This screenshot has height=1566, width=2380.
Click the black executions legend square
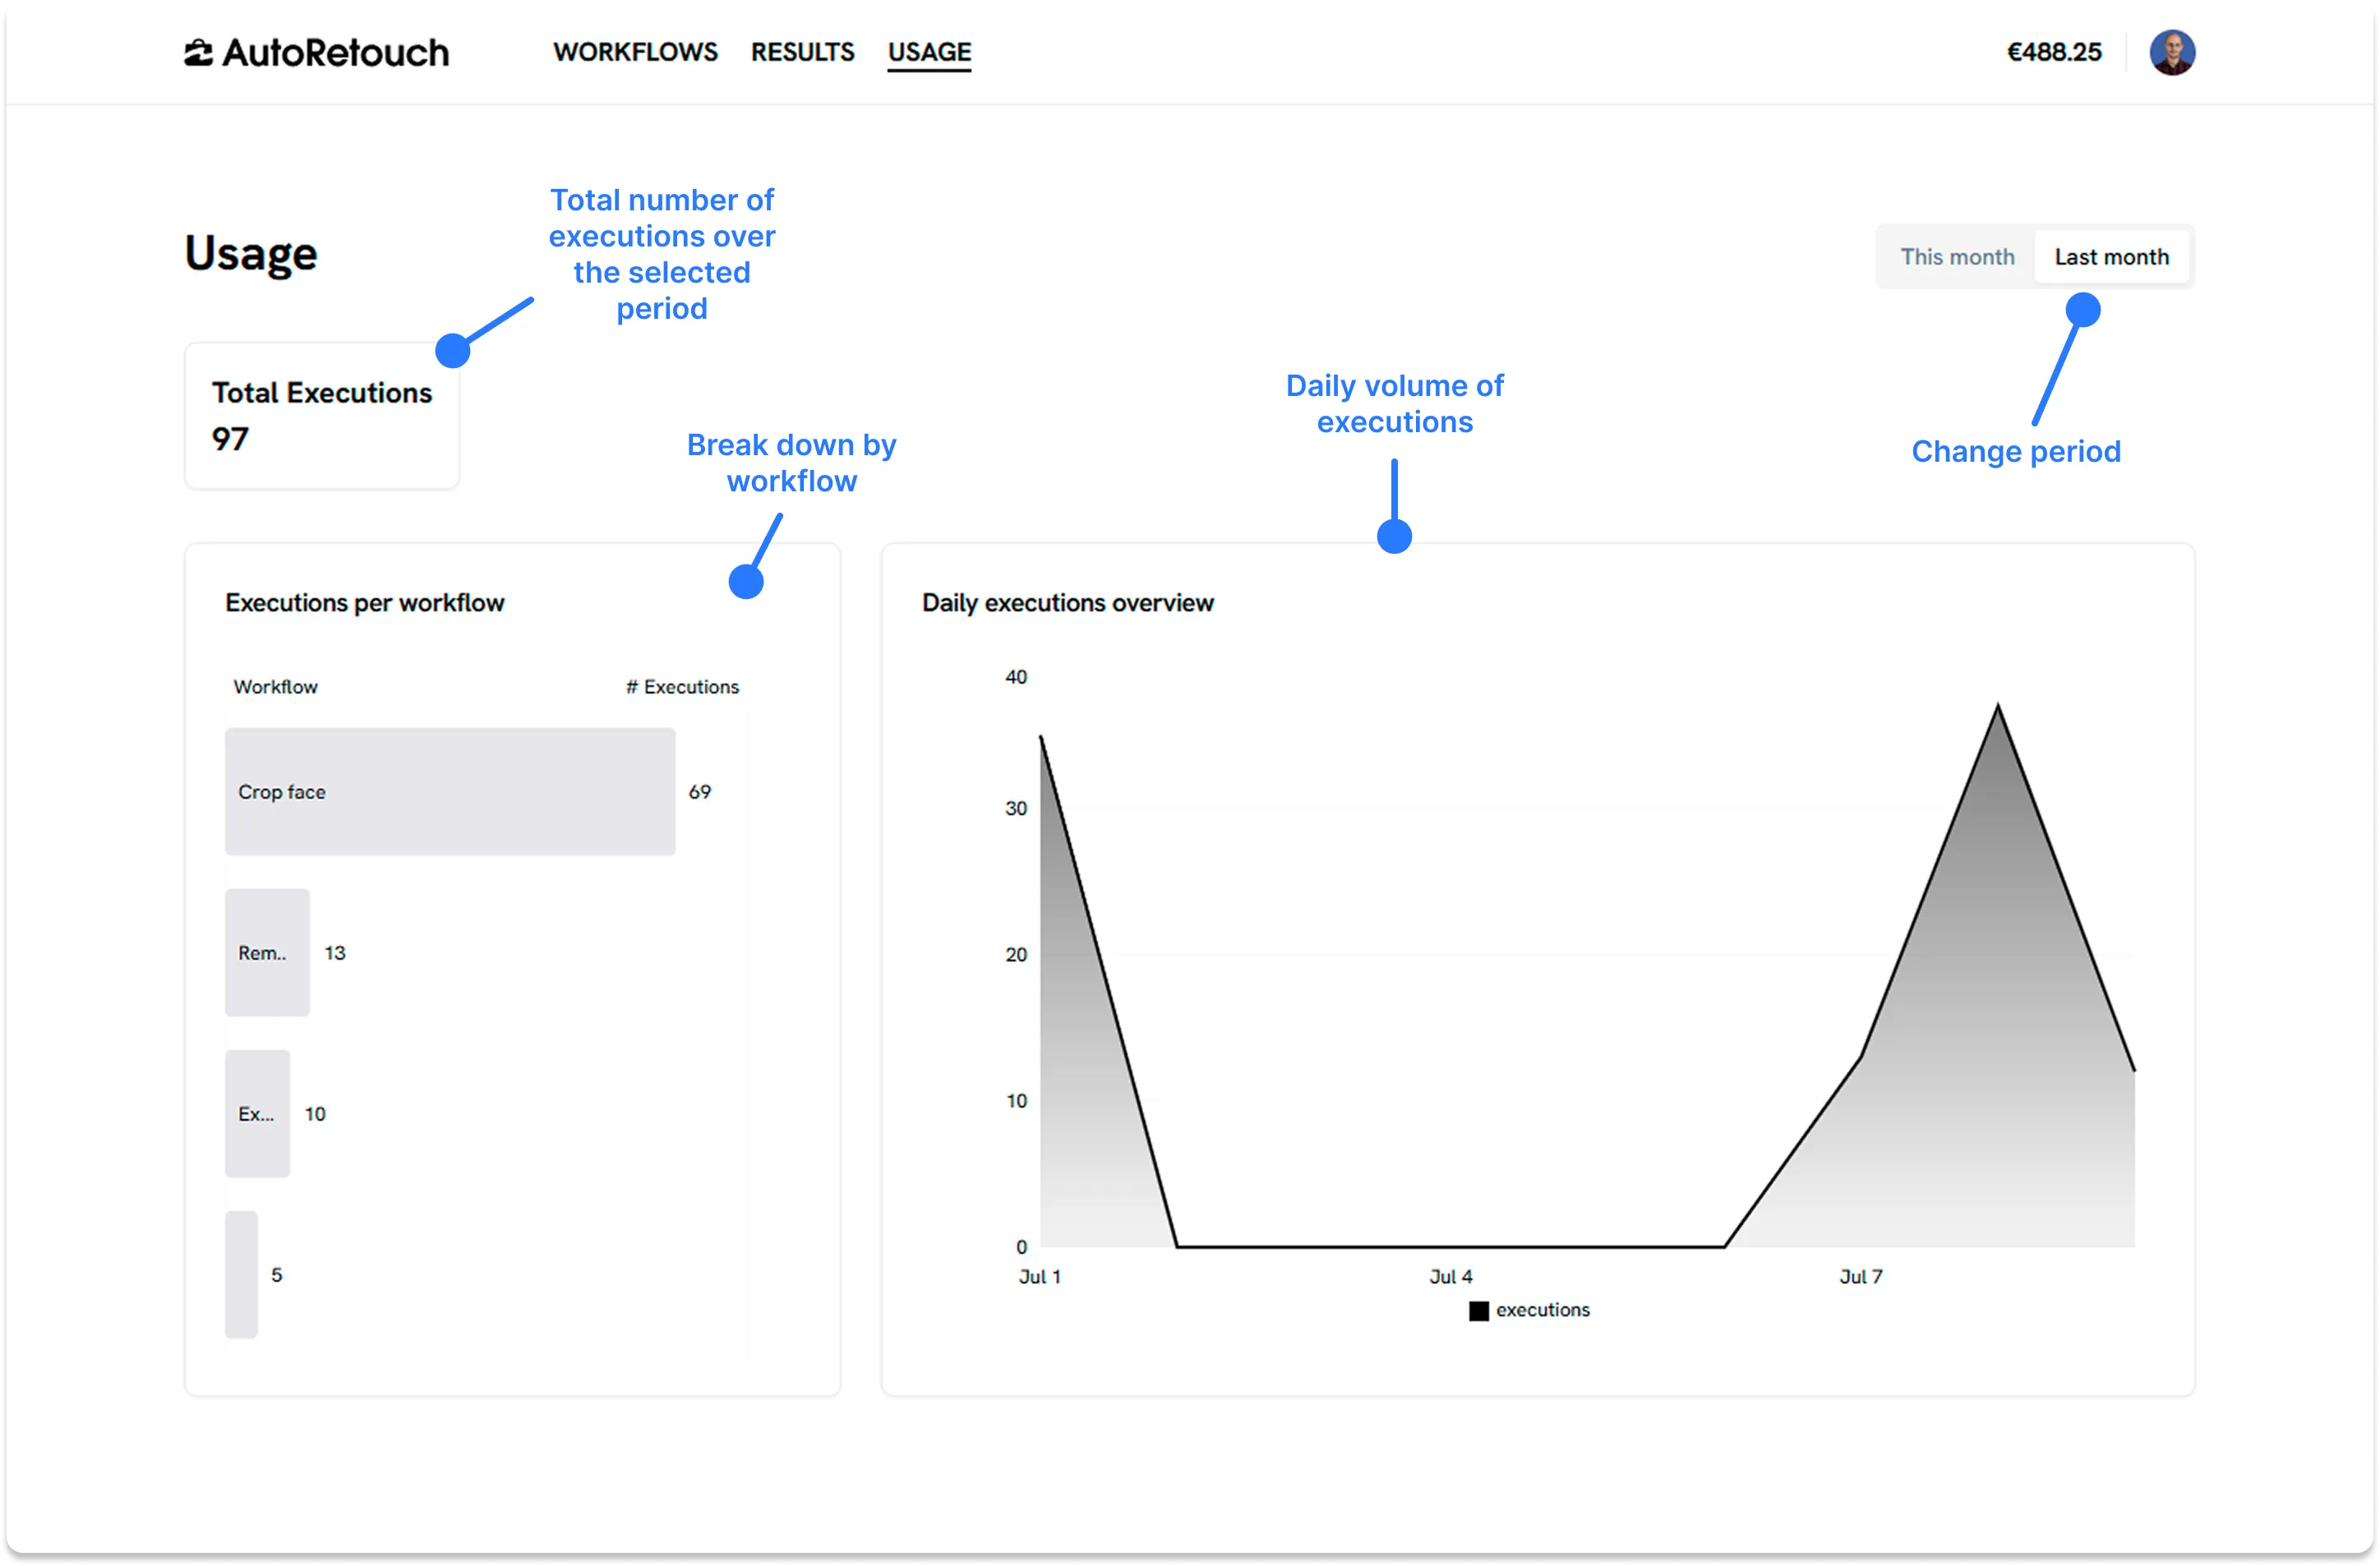(x=1478, y=1310)
